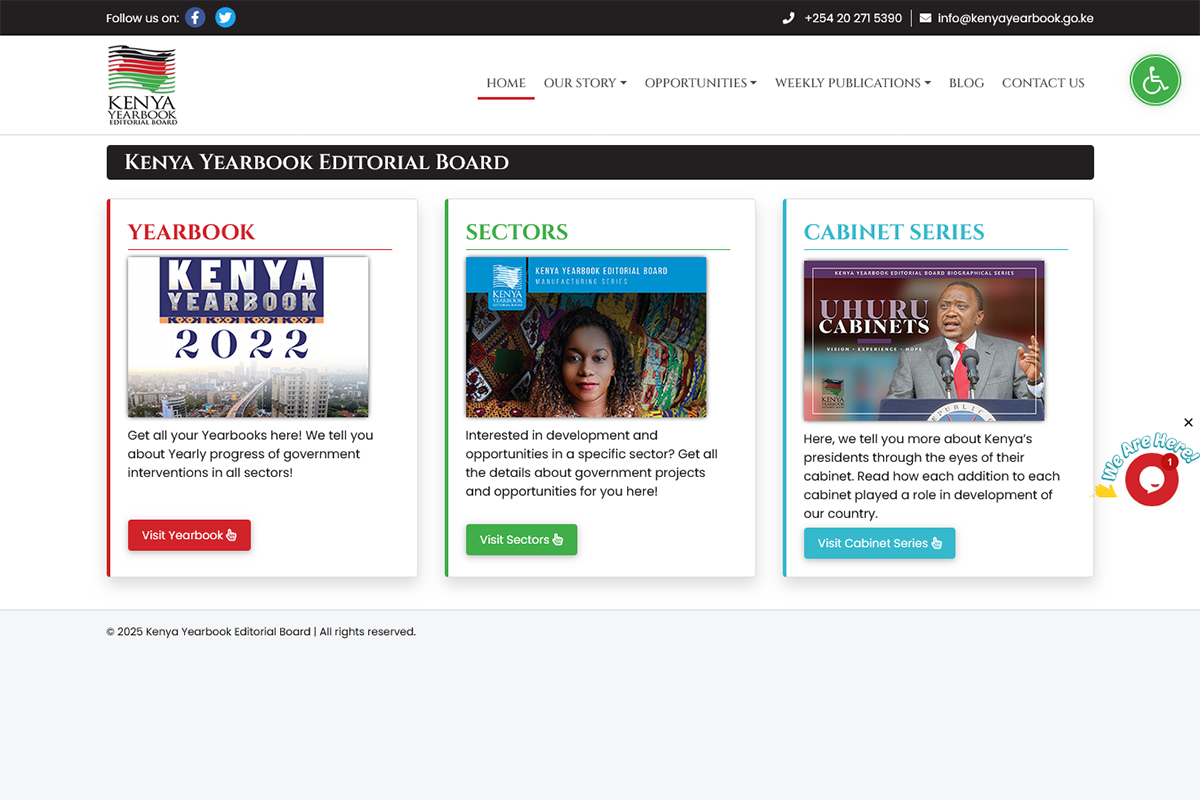This screenshot has height=800, width=1200.
Task: Navigate to CONTACT US
Action: [1043, 83]
